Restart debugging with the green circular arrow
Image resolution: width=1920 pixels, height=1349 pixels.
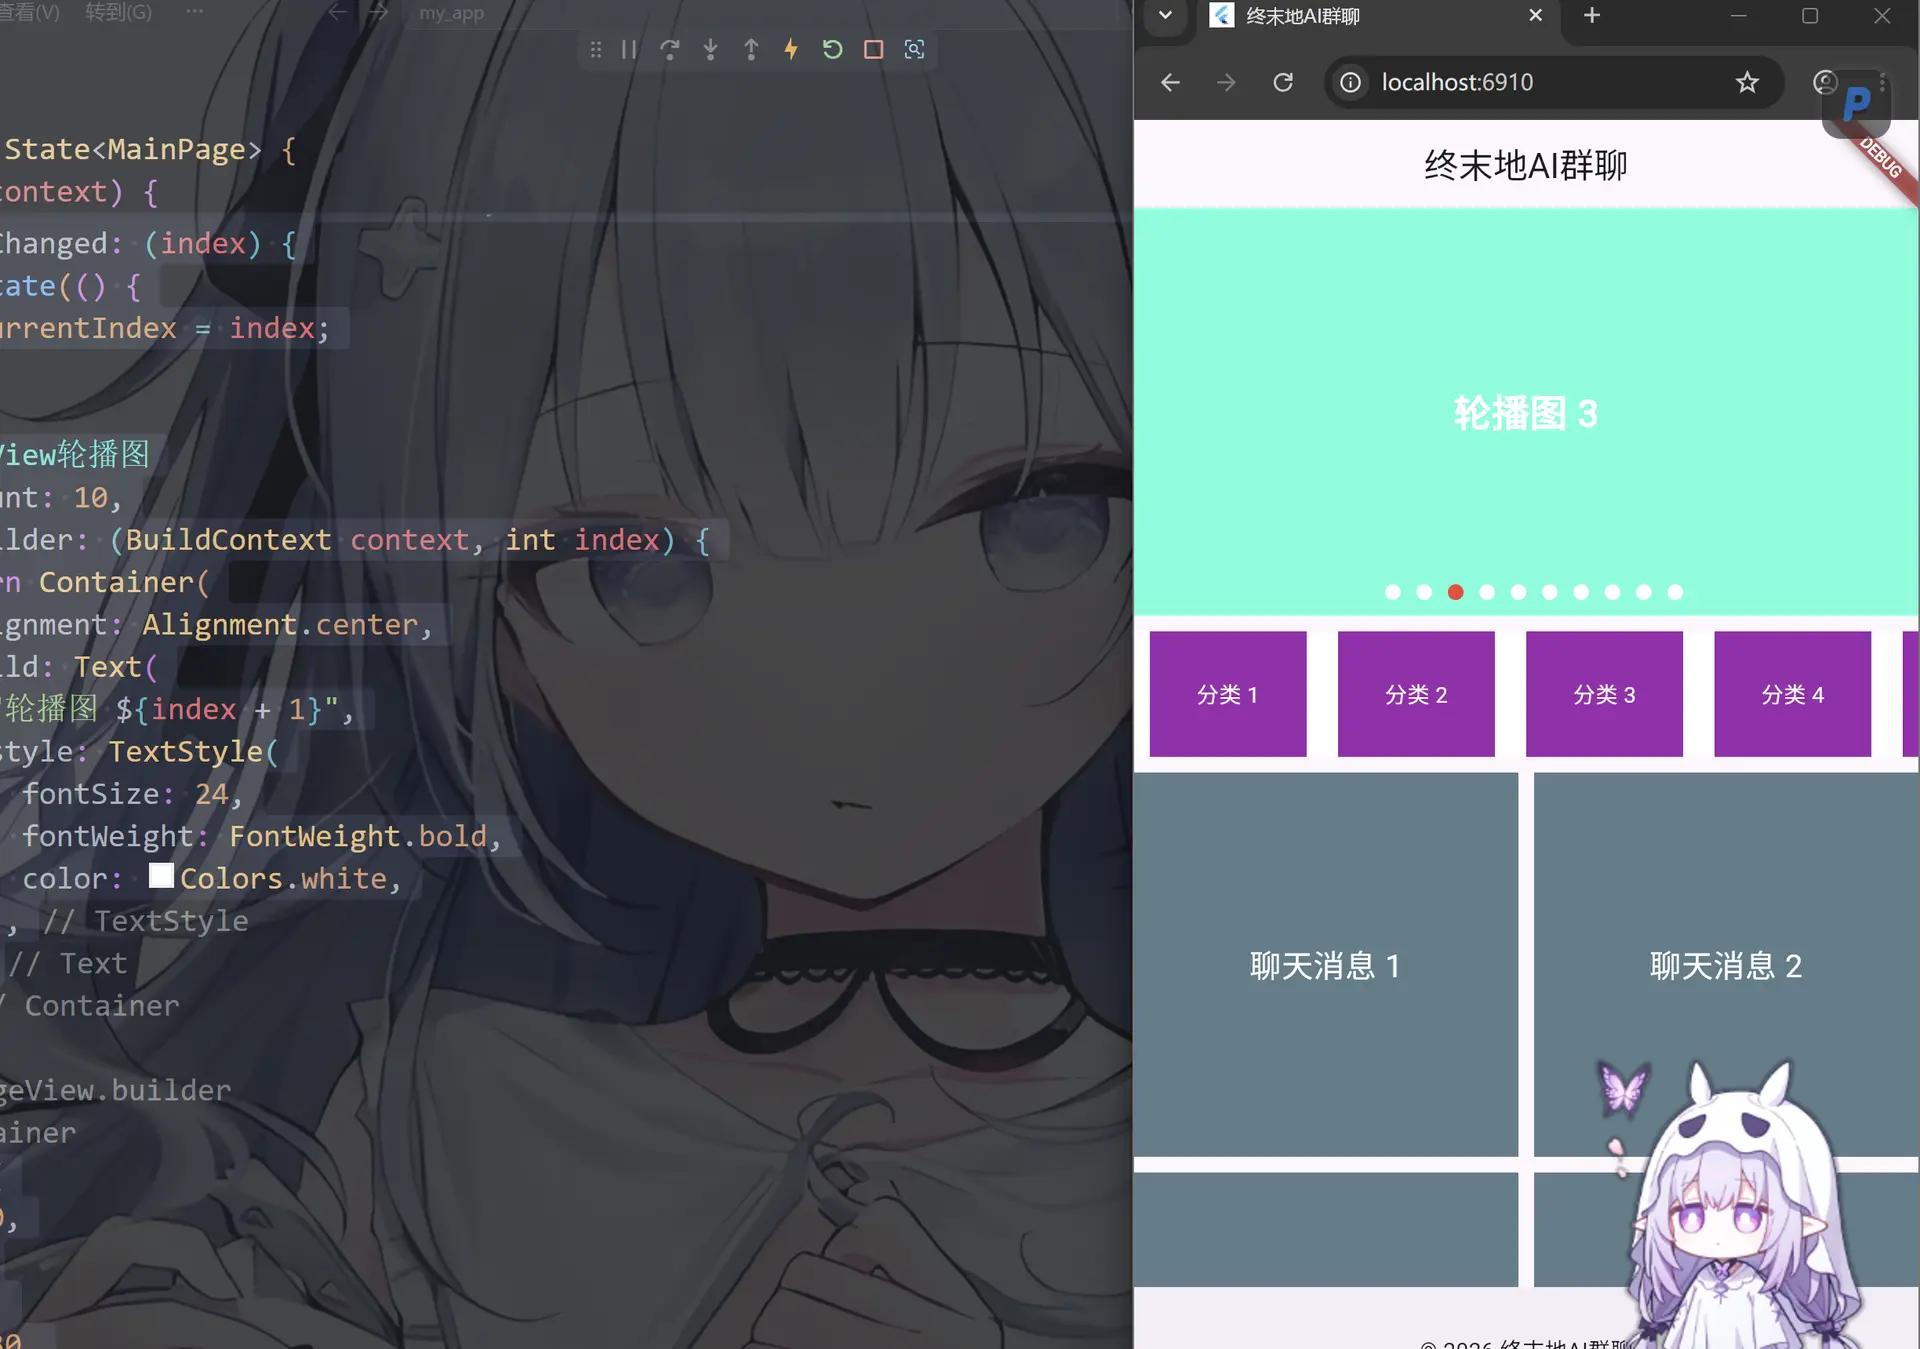point(832,49)
